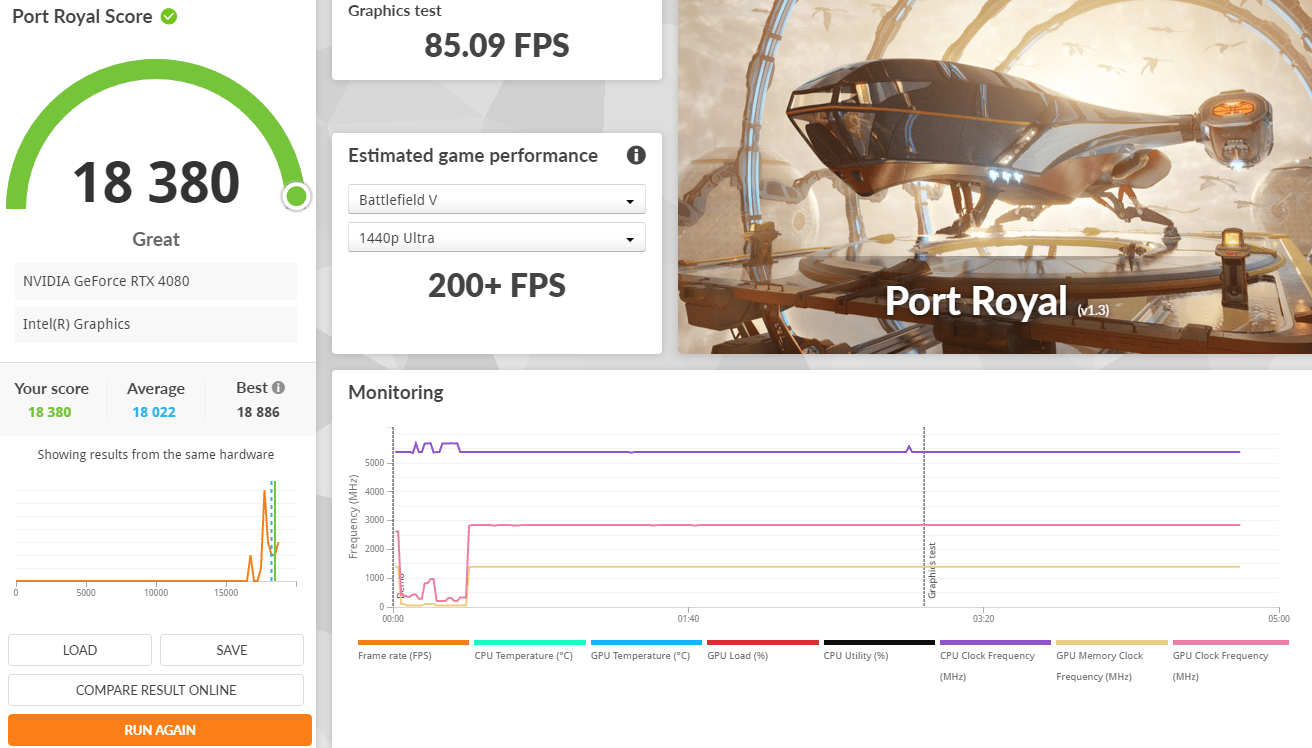Image resolution: width=1312 pixels, height=748 pixels.
Task: Click the 18 380 Port Royal score
Action: [x=156, y=182]
